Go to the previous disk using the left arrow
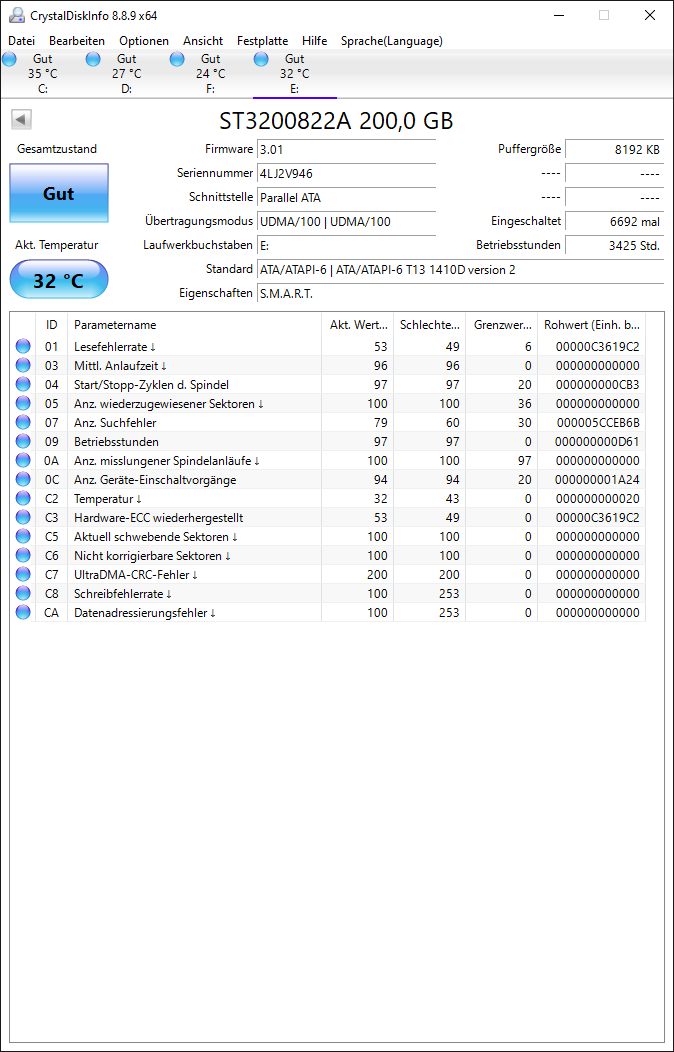The image size is (674, 1052). click(21, 120)
